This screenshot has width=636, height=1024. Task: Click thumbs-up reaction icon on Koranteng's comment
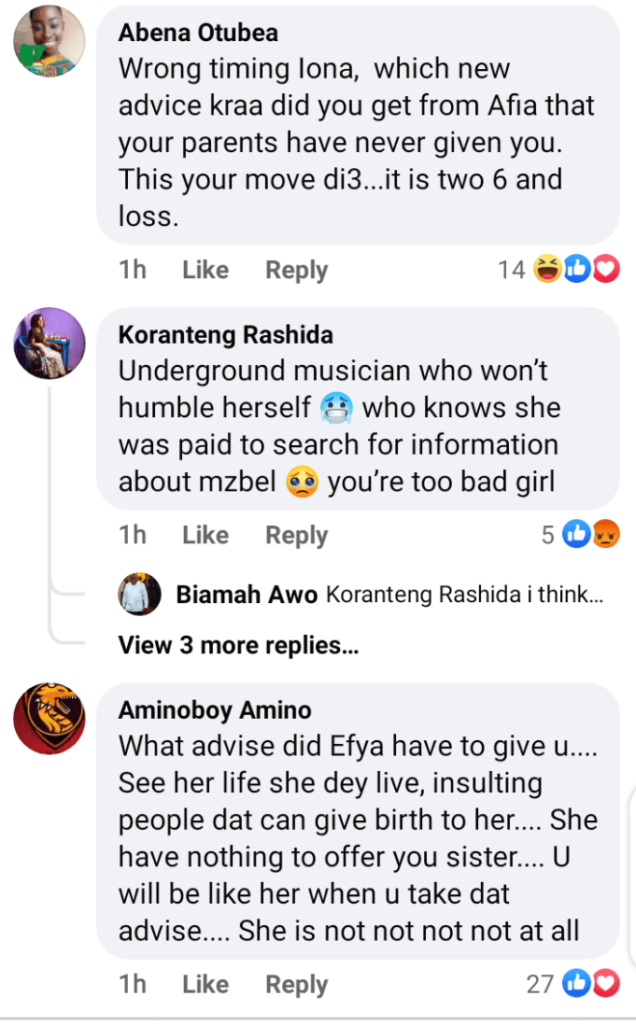coord(577,534)
